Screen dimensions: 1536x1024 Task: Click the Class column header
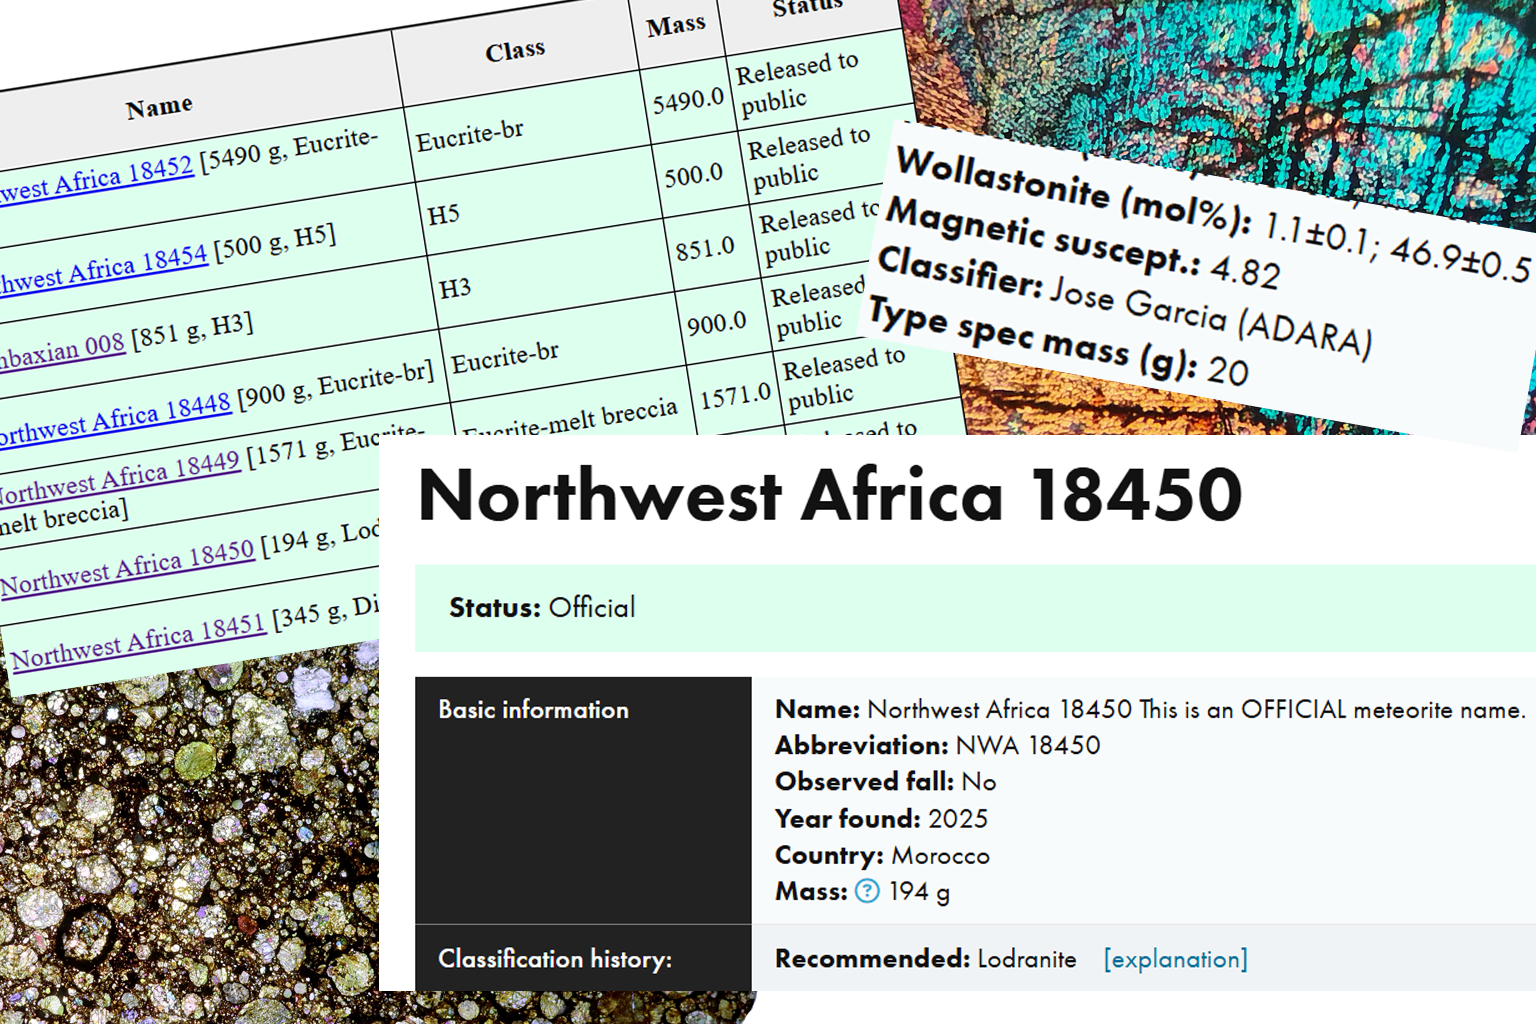(x=515, y=51)
